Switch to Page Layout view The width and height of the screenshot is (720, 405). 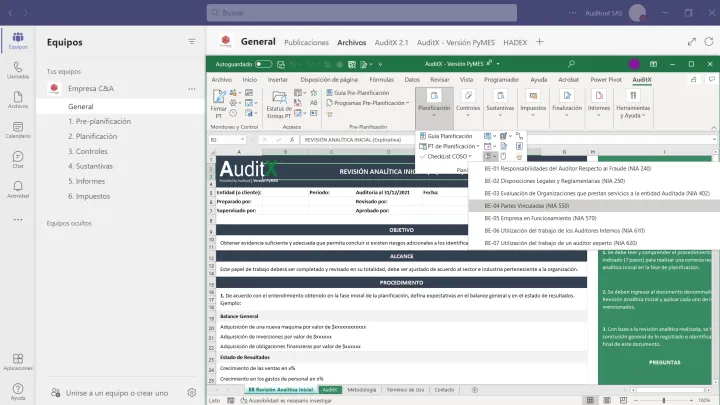pyautogui.click(x=607, y=400)
